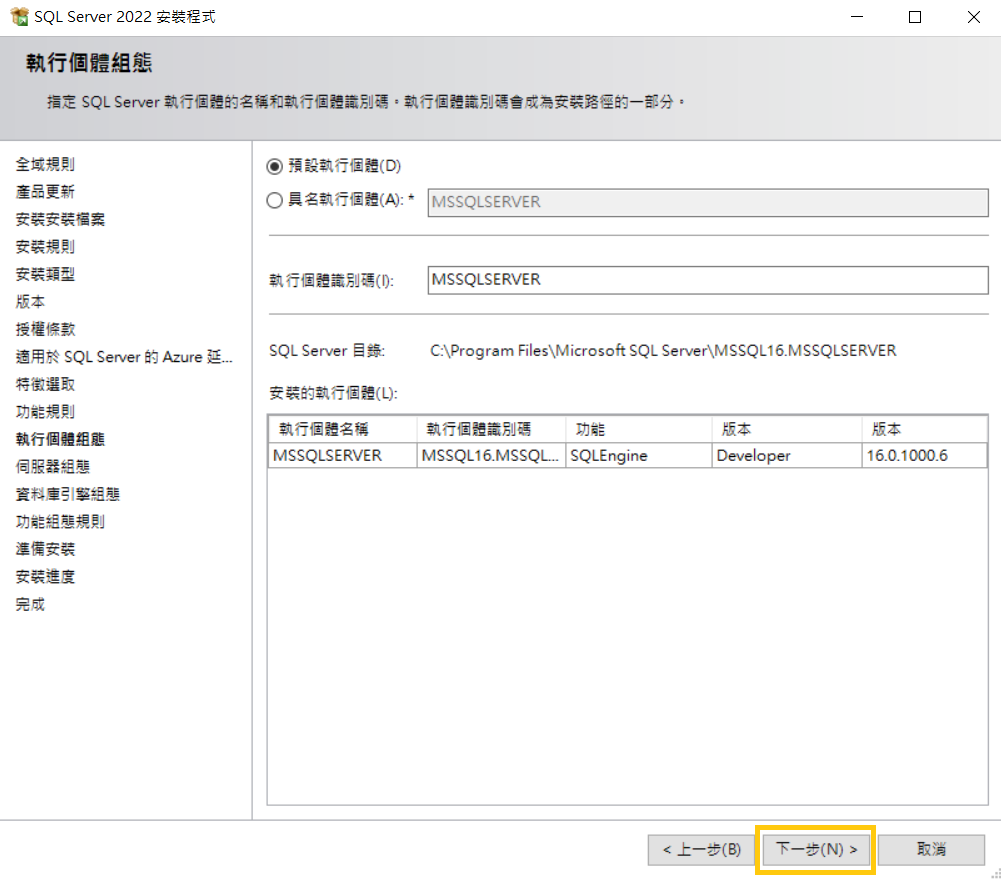The height and width of the screenshot is (879, 1001).
Task: Select the 具名執行個體(A) radio button
Action: (x=275, y=200)
